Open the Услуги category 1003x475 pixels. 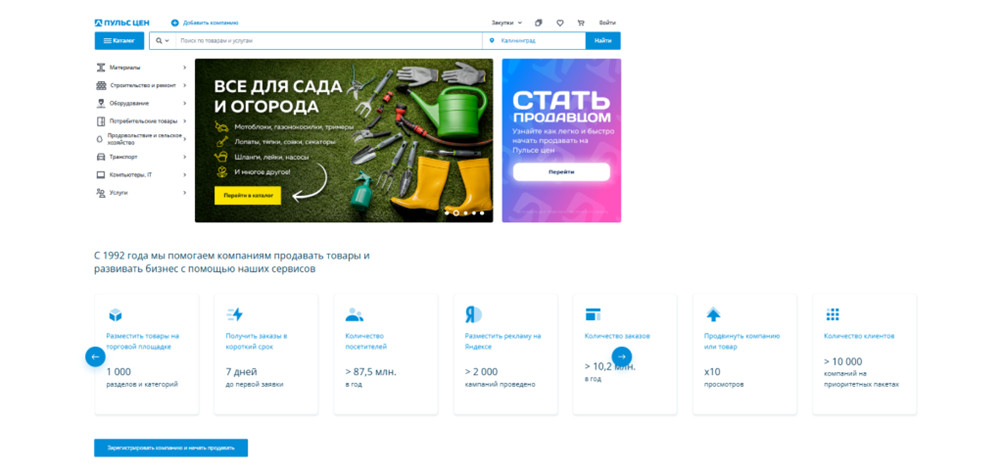pyautogui.click(x=118, y=192)
